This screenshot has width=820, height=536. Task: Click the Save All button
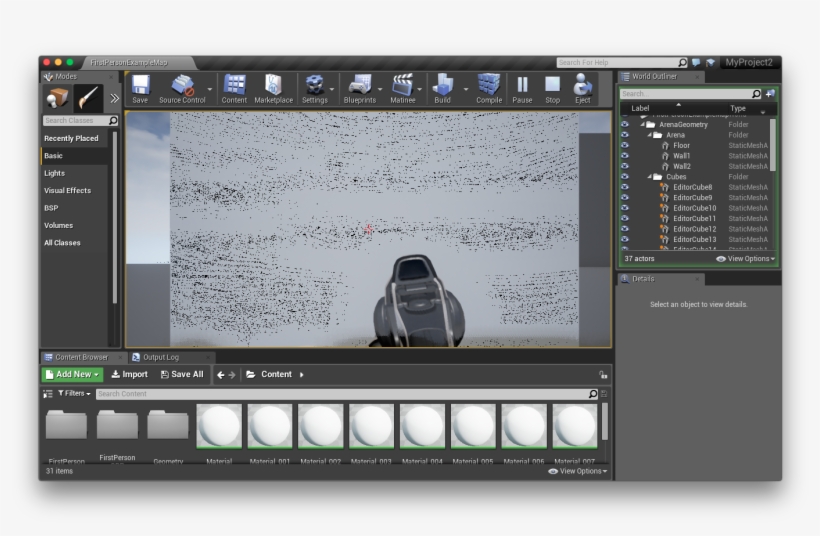182,374
